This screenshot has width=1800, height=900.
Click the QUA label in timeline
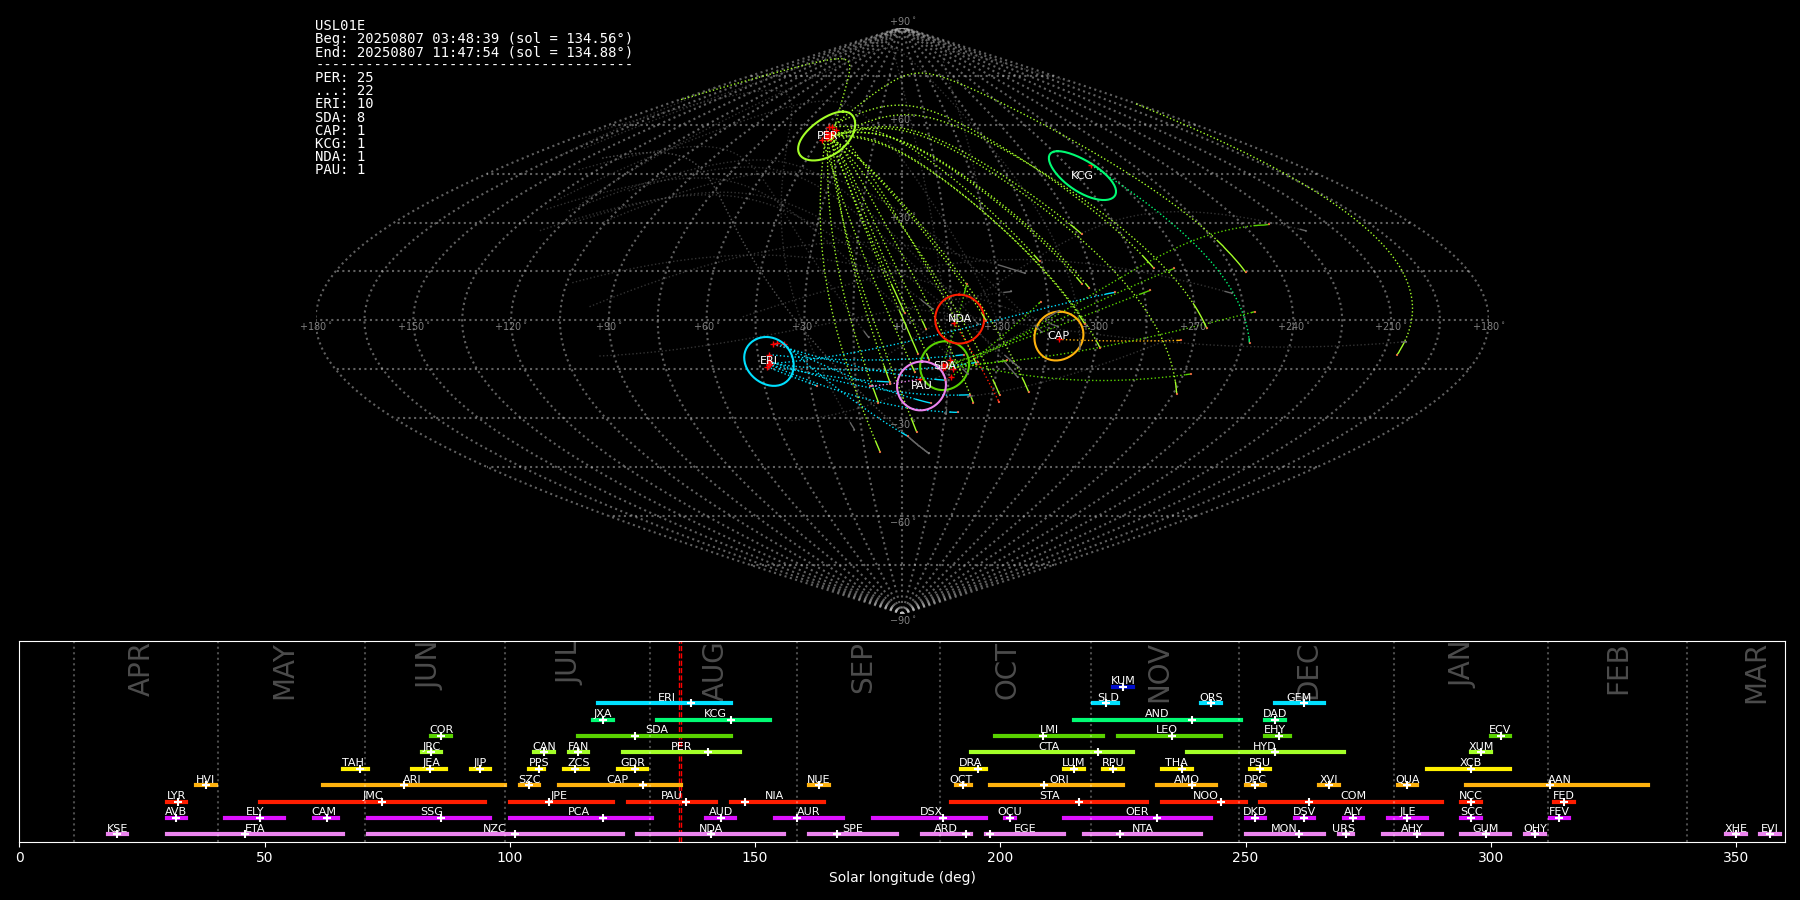[1407, 780]
